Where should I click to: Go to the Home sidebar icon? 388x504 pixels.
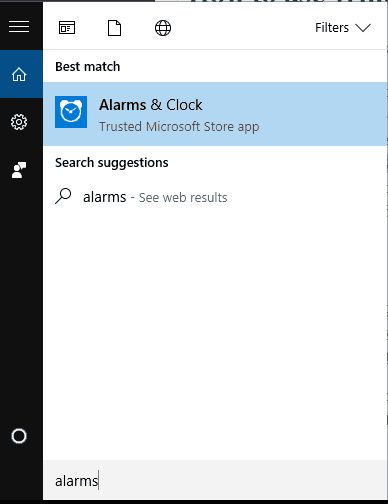point(19,74)
